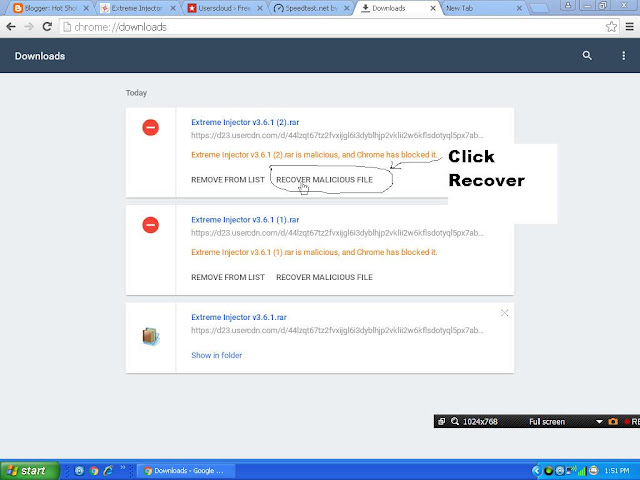Click the green circle tray icon
This screenshot has width=640, height=480.
click(549, 471)
